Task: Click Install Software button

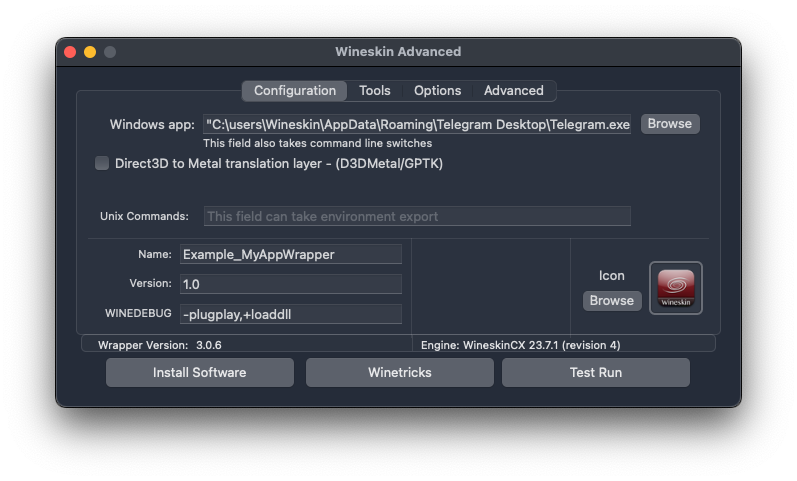Action: 200,372
